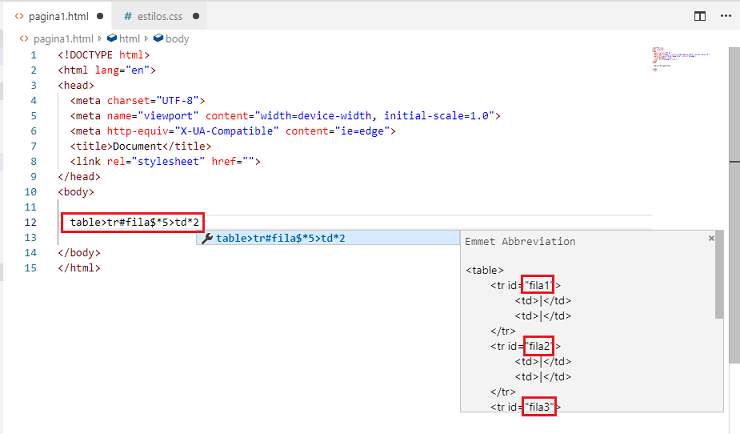Viewport: 740px width, 434px height.
Task: Click the HTML file icon on pagina1.html tab
Action: [19, 16]
